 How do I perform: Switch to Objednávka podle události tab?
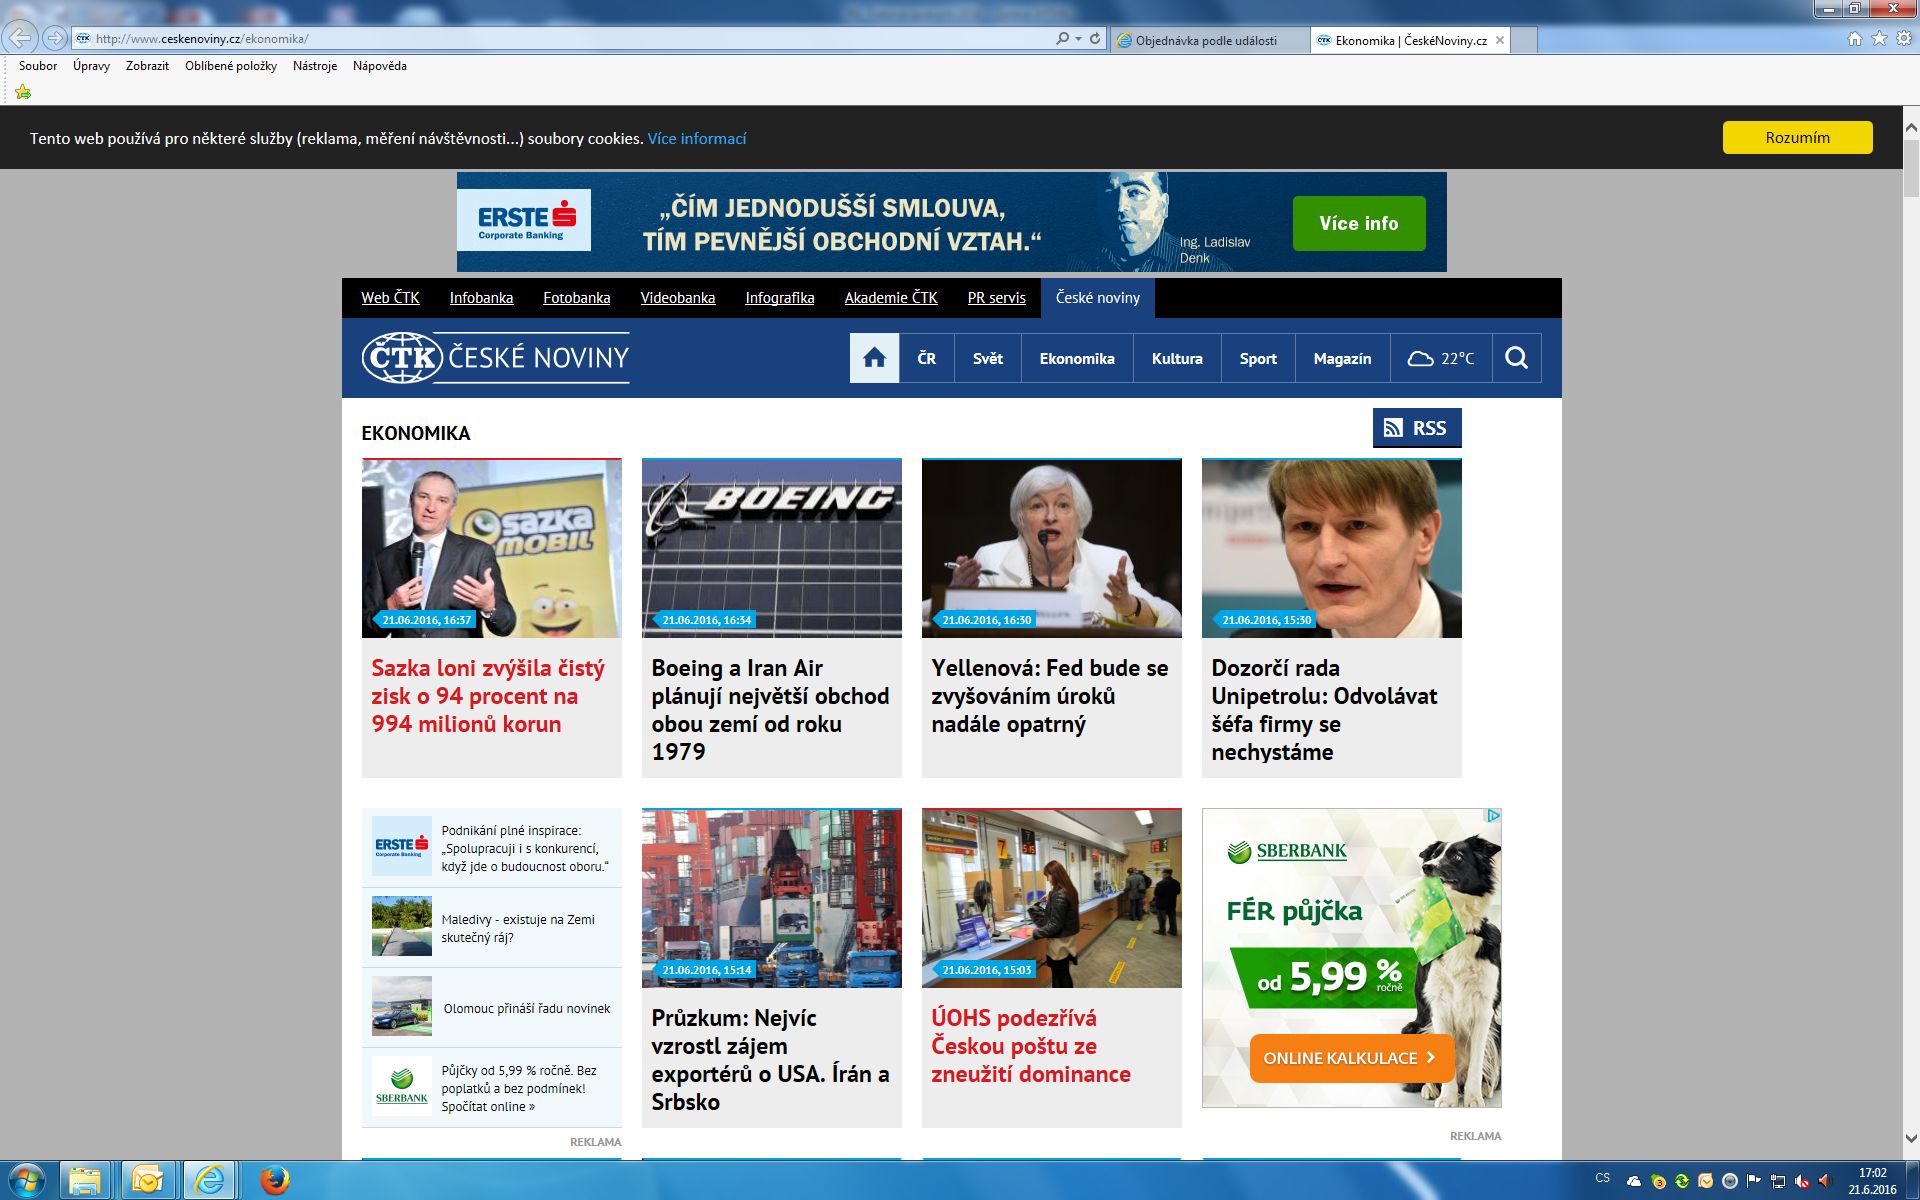[x=1210, y=40]
